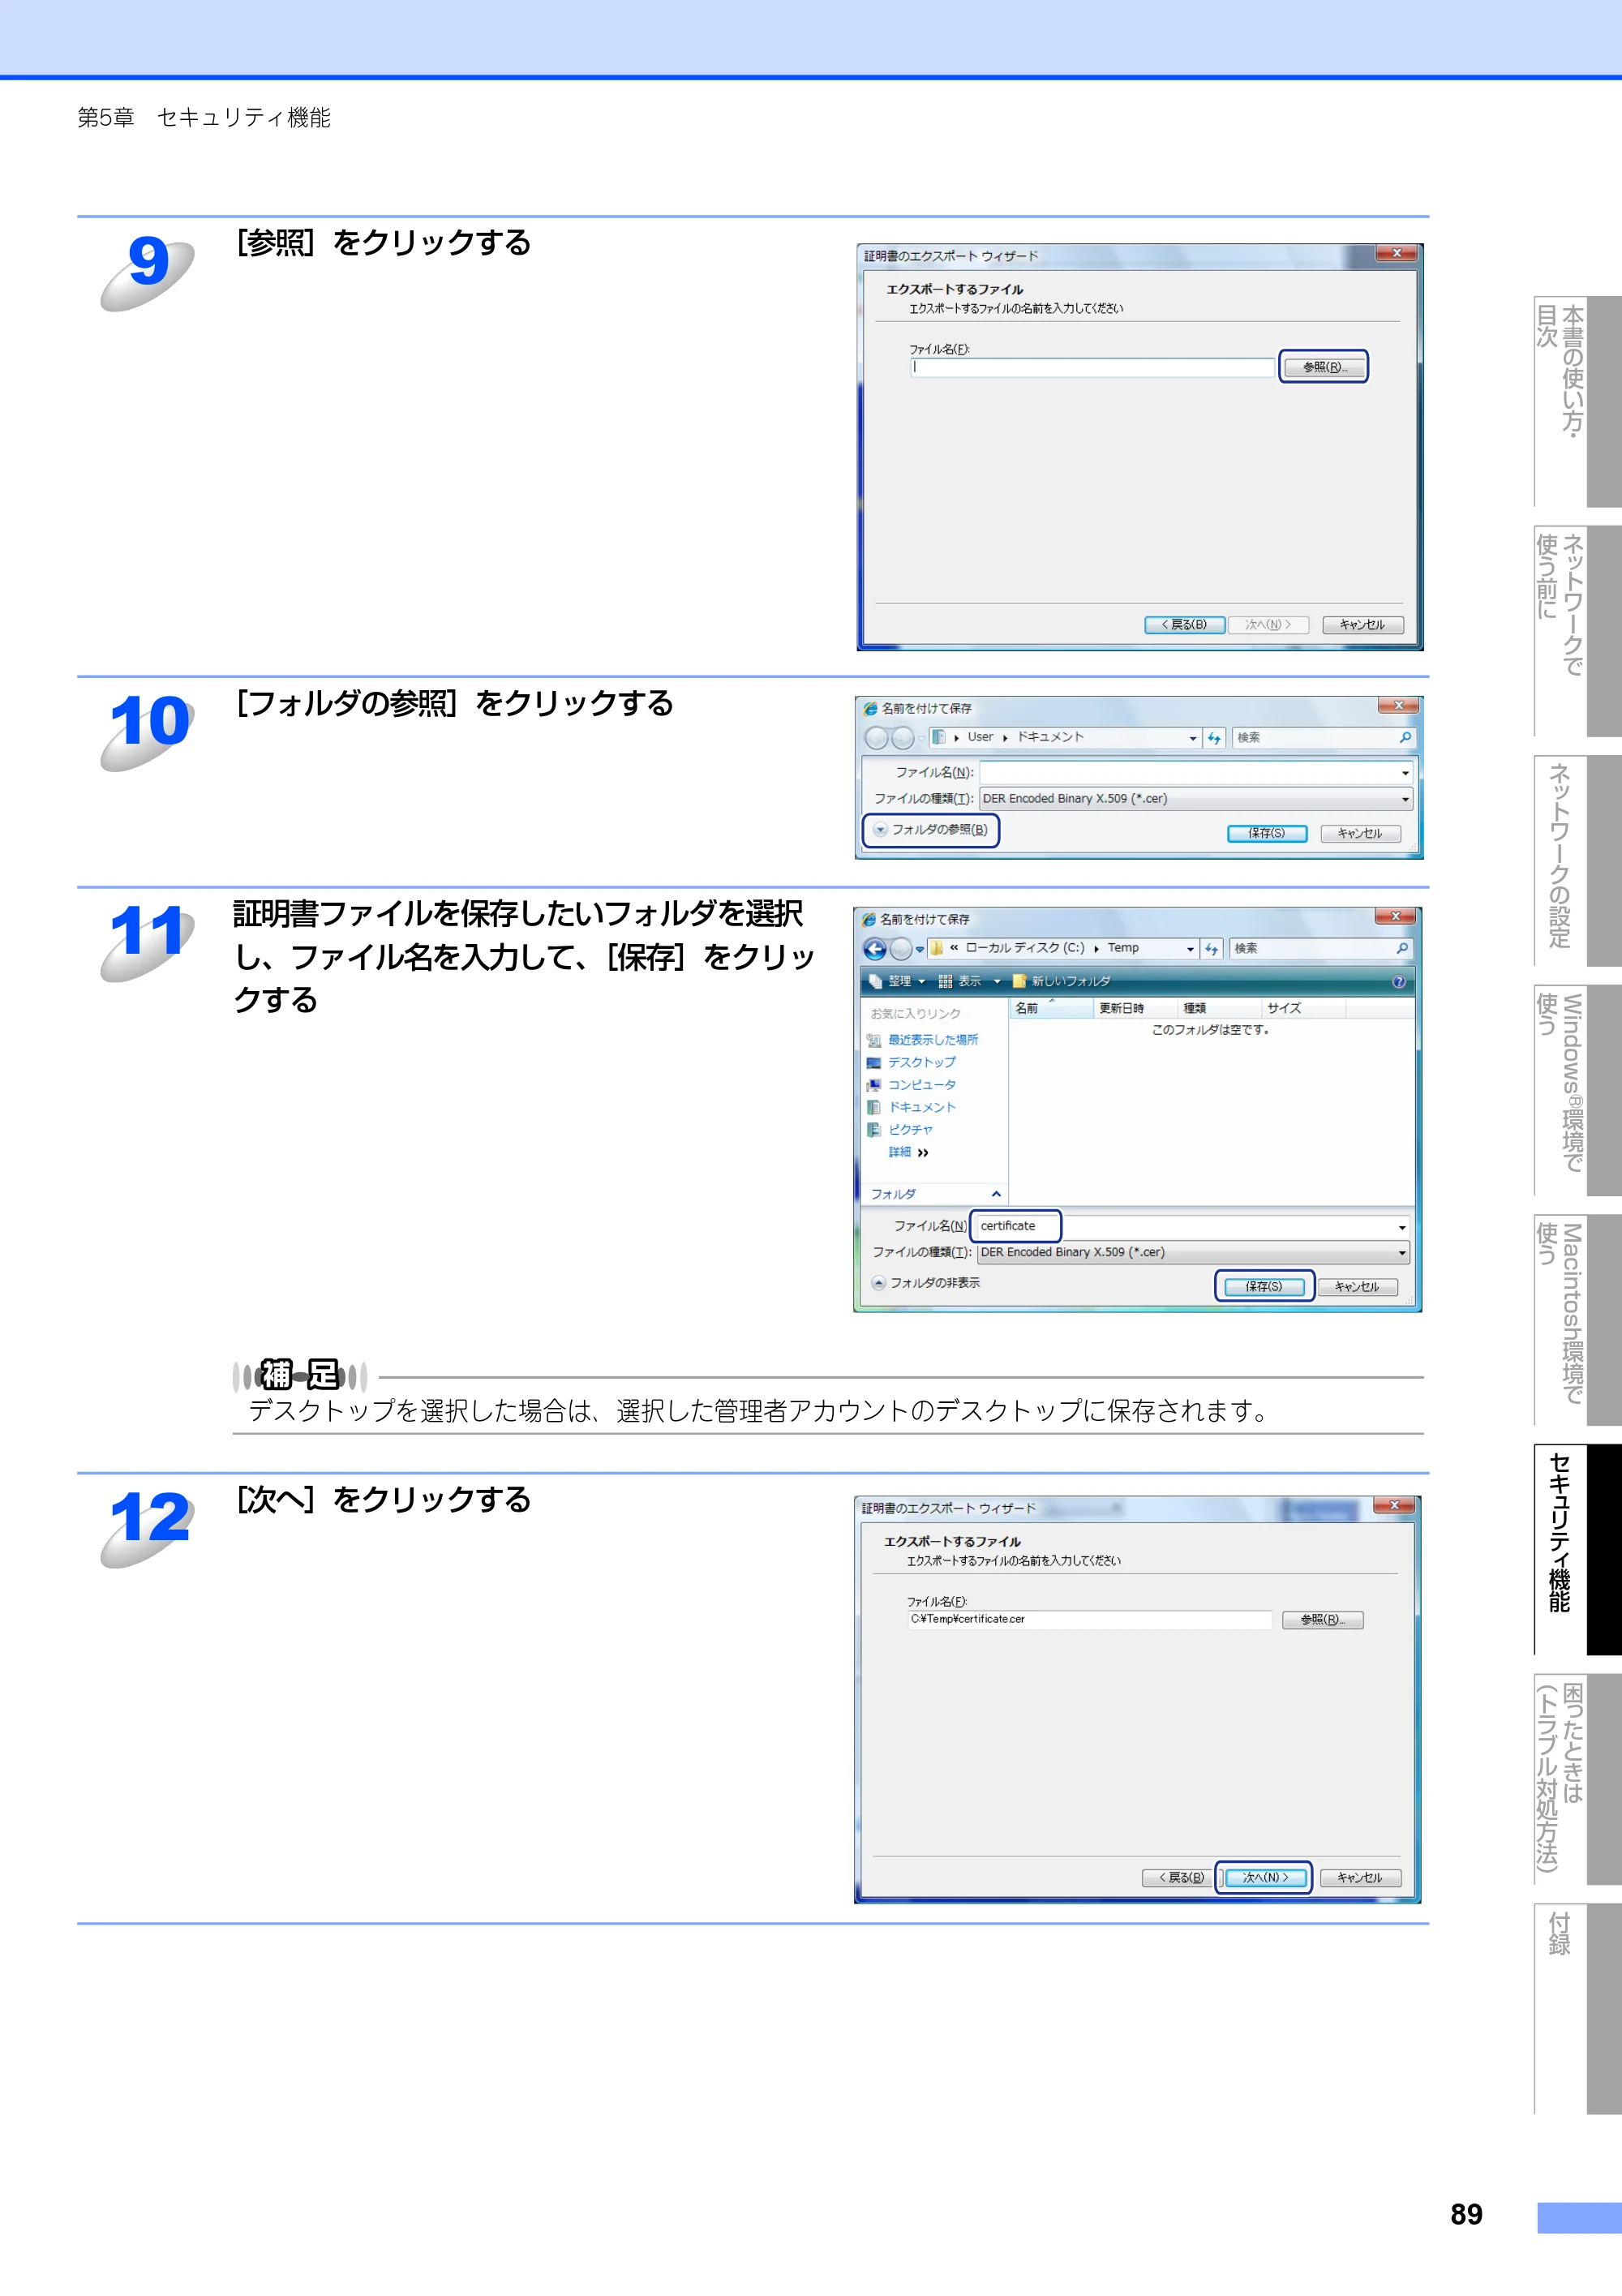
Task: Open file name dropdown arrow in the ドキュメント dialog
Action: coord(1405,773)
